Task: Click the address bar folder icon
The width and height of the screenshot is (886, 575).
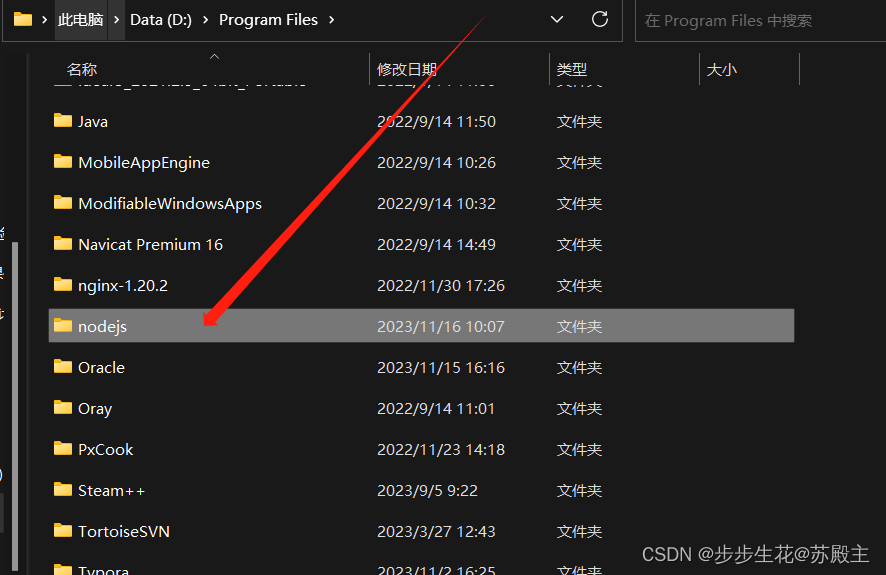Action: 23,20
